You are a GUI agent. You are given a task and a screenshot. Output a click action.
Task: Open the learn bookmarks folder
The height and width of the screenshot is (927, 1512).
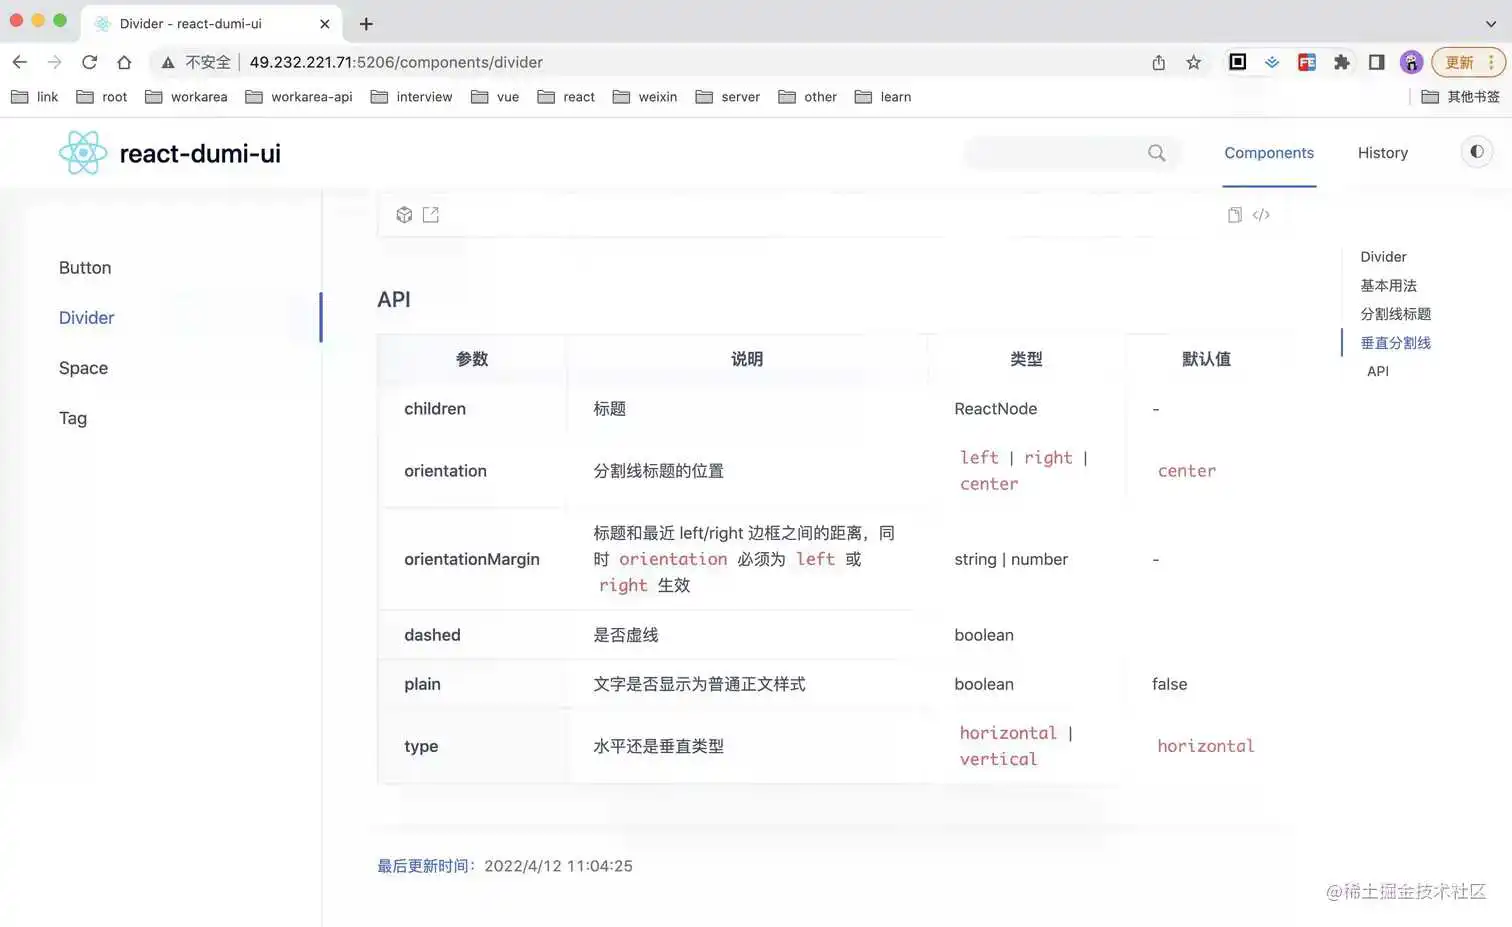(x=883, y=97)
